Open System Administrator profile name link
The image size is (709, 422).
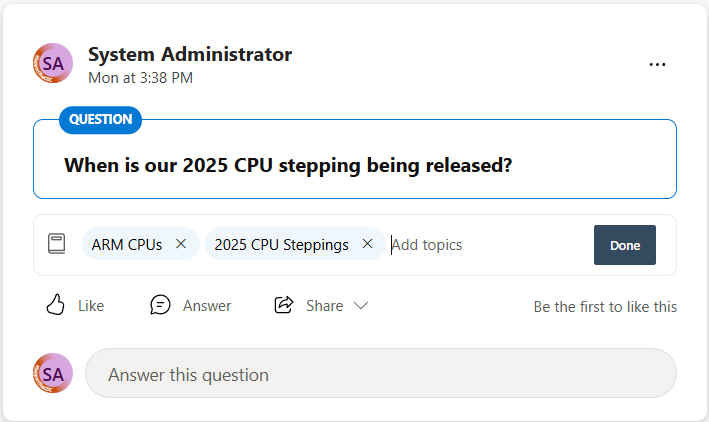coord(190,54)
